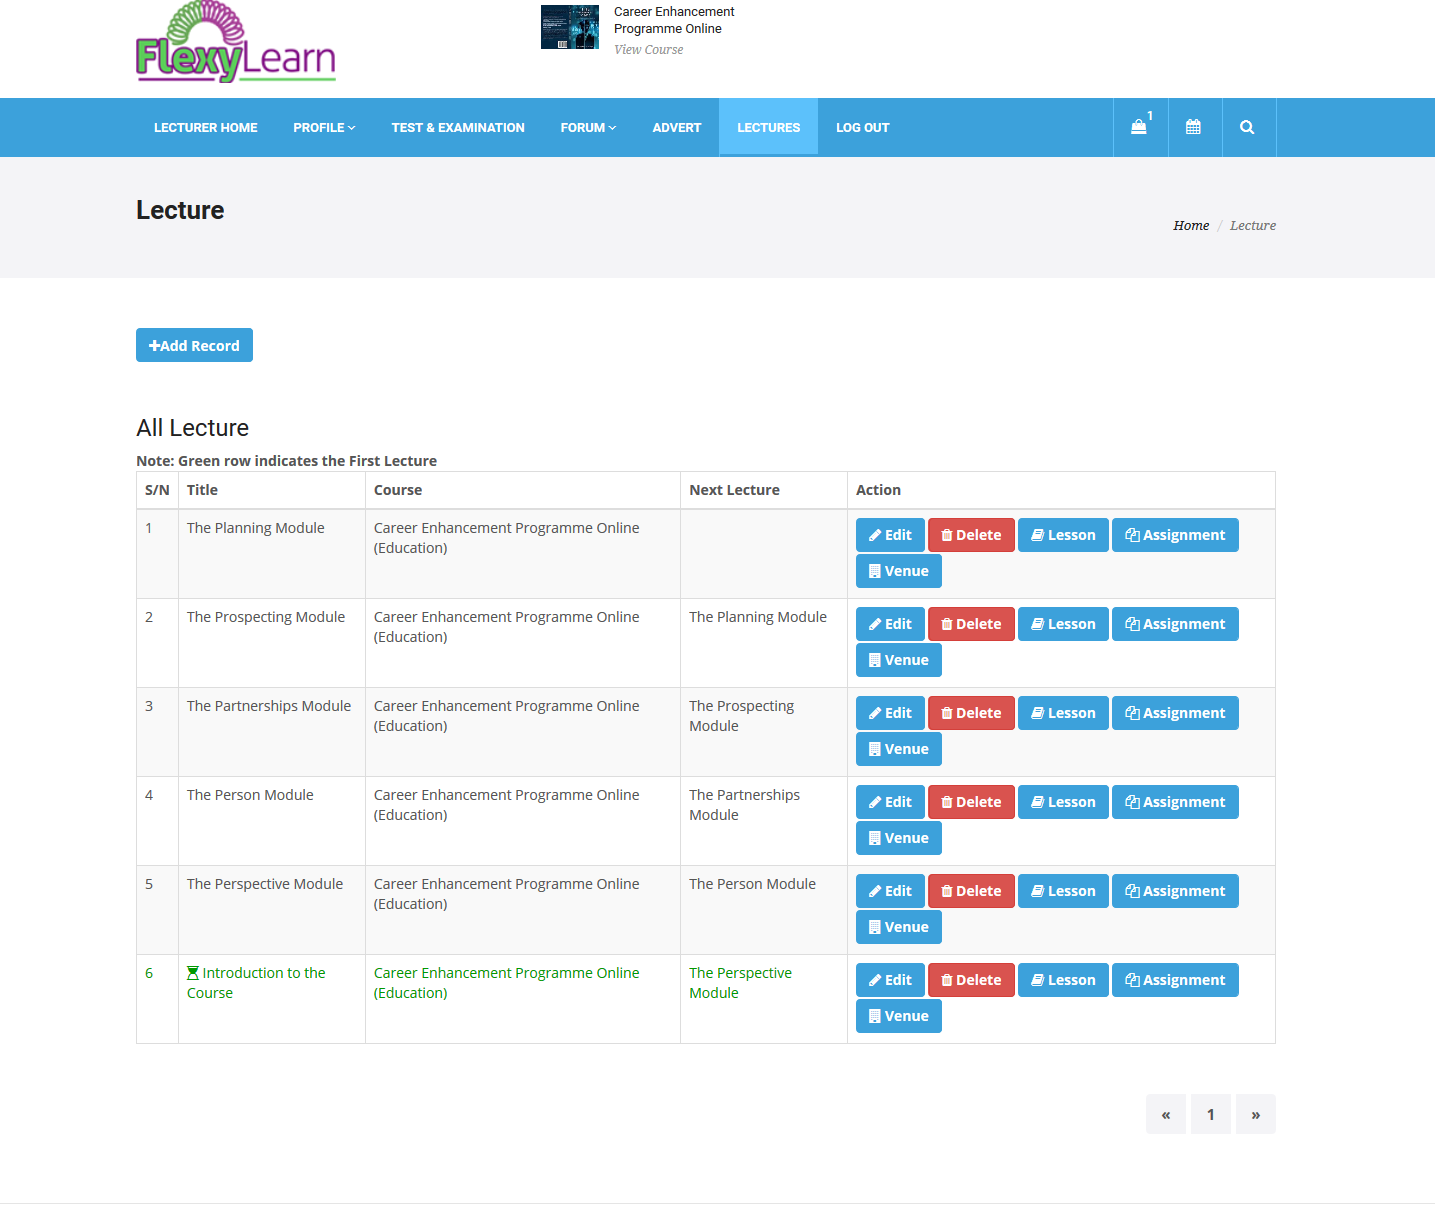Expand the PROFILE dropdown menu
The height and width of the screenshot is (1213, 1435).
[324, 128]
